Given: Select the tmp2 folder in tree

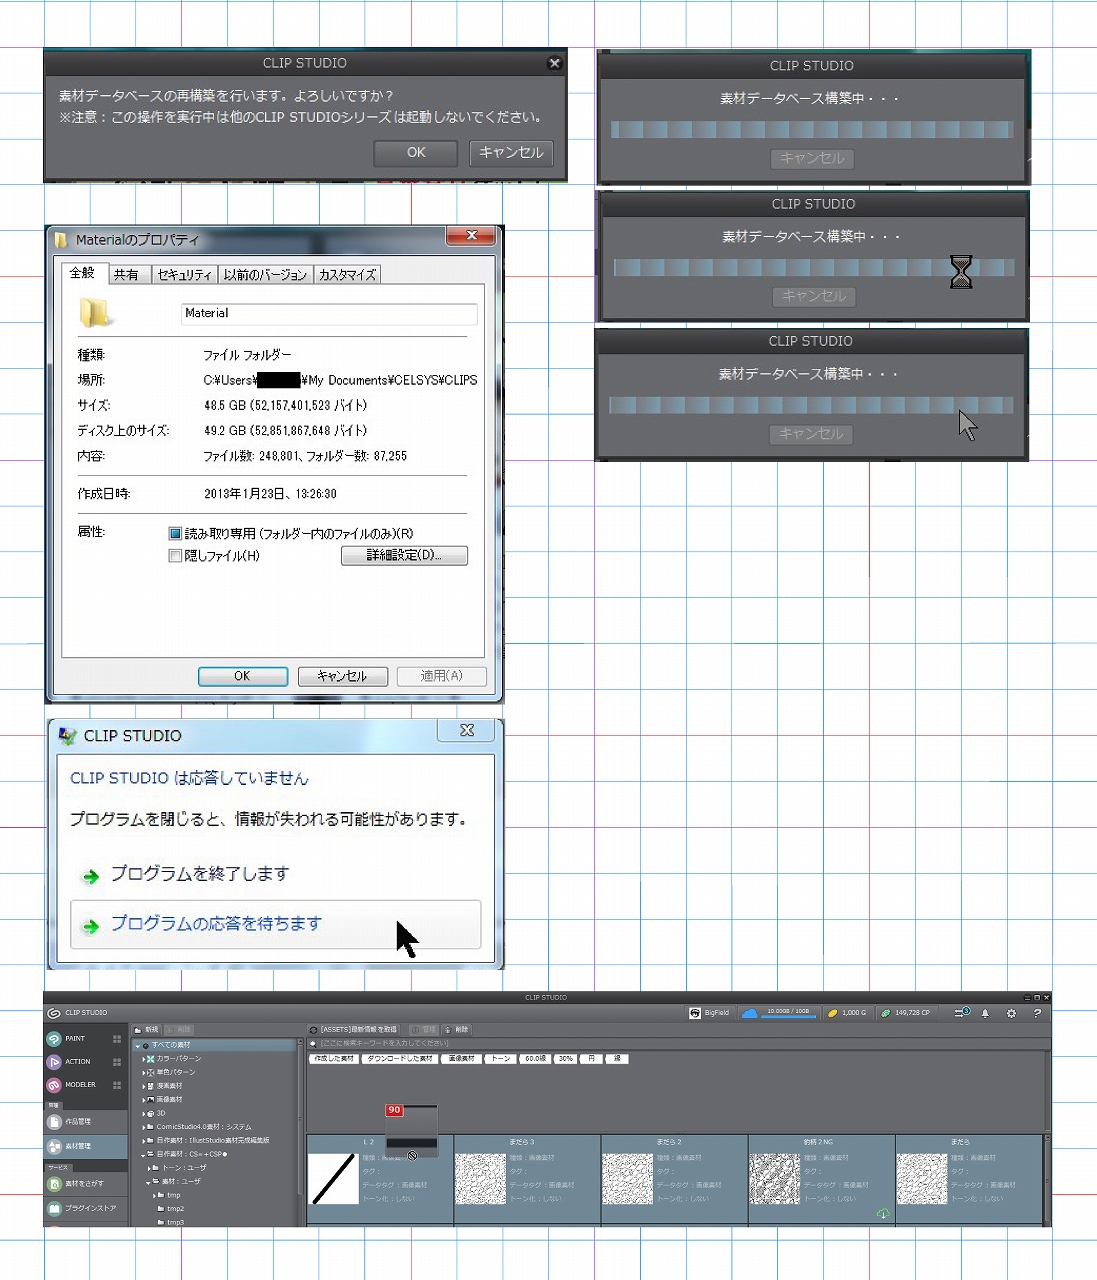Looking at the screenshot, I should [175, 1209].
